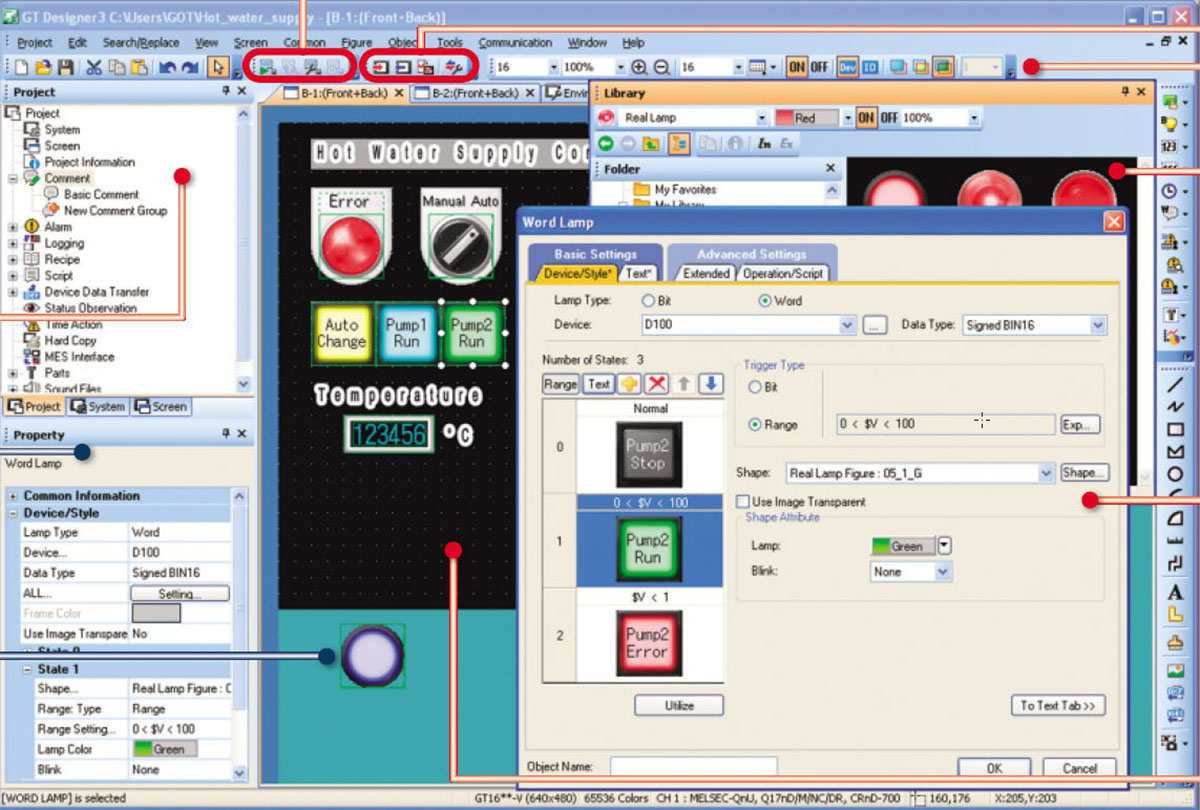This screenshot has width=1200, height=810.
Task: Click the Lamp object bulb icon
Action: [x=1170, y=124]
